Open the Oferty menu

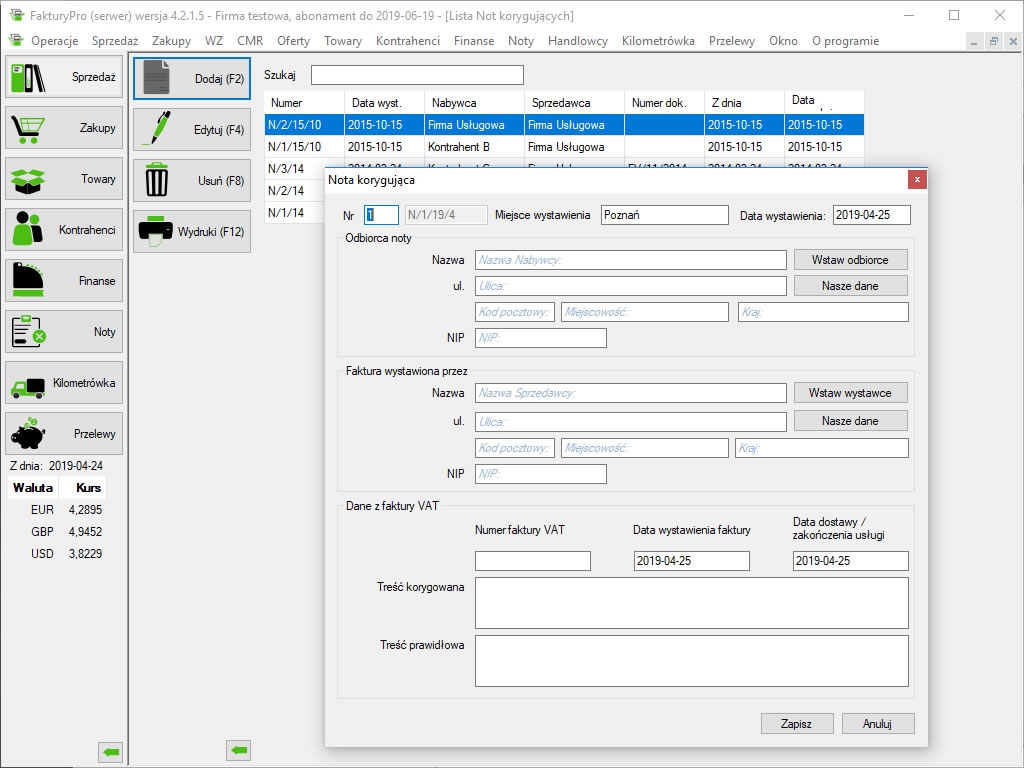pos(293,41)
